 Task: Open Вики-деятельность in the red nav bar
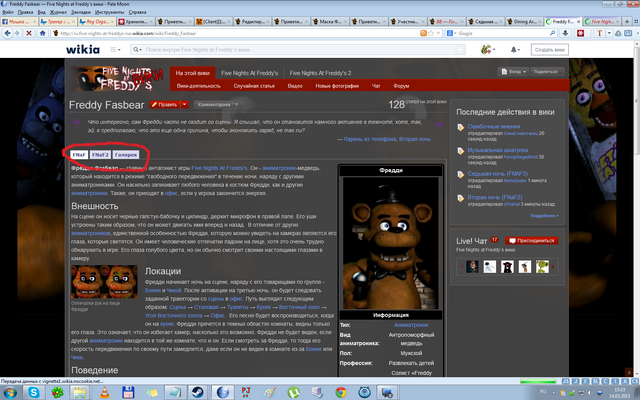pyautogui.click(x=198, y=86)
